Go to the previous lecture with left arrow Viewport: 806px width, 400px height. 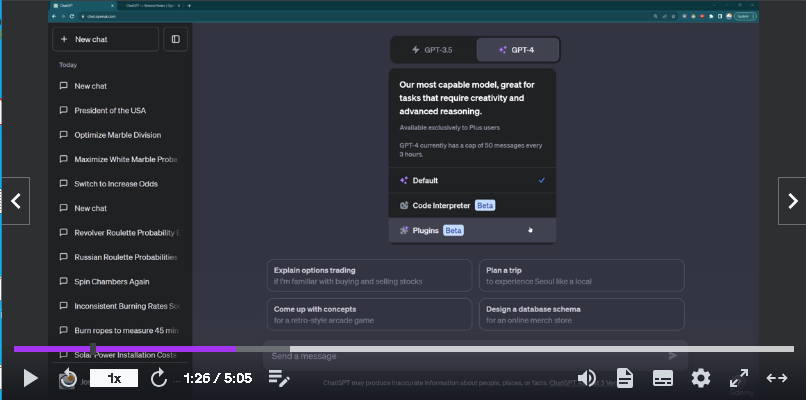16,201
